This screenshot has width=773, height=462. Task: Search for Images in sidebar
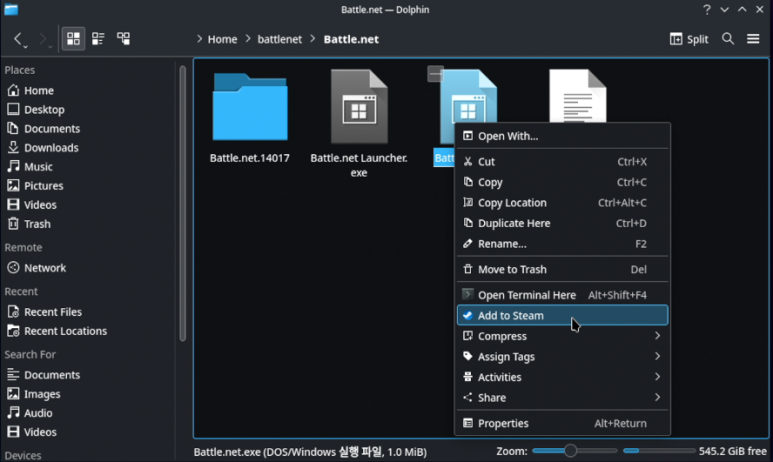pos(89,394)
